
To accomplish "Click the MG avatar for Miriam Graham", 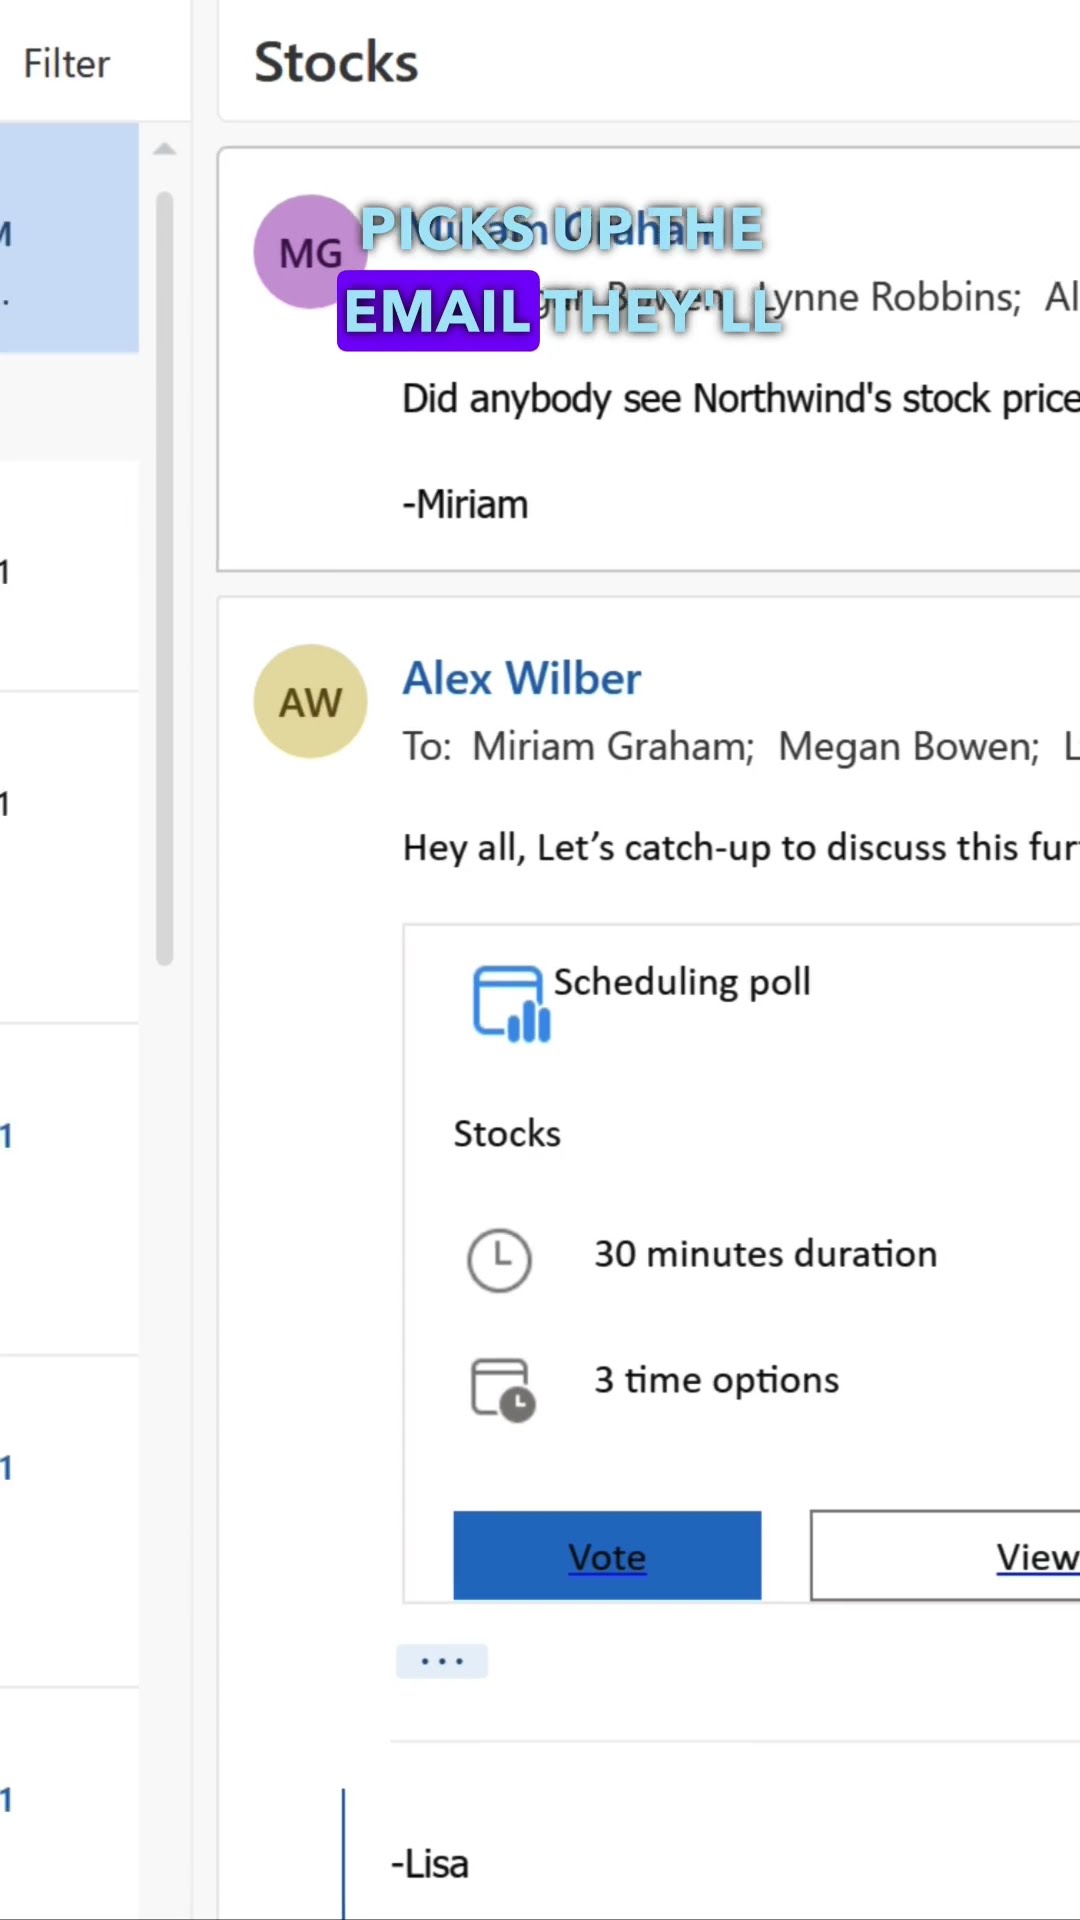I will click(308, 252).
